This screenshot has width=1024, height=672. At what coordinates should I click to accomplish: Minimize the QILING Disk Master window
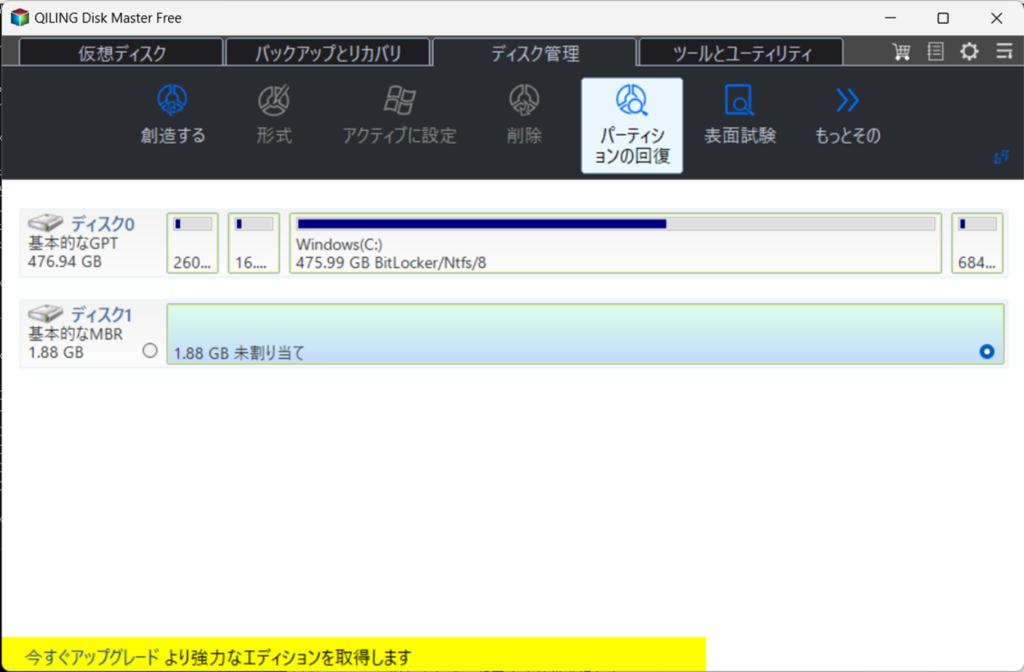[890, 18]
